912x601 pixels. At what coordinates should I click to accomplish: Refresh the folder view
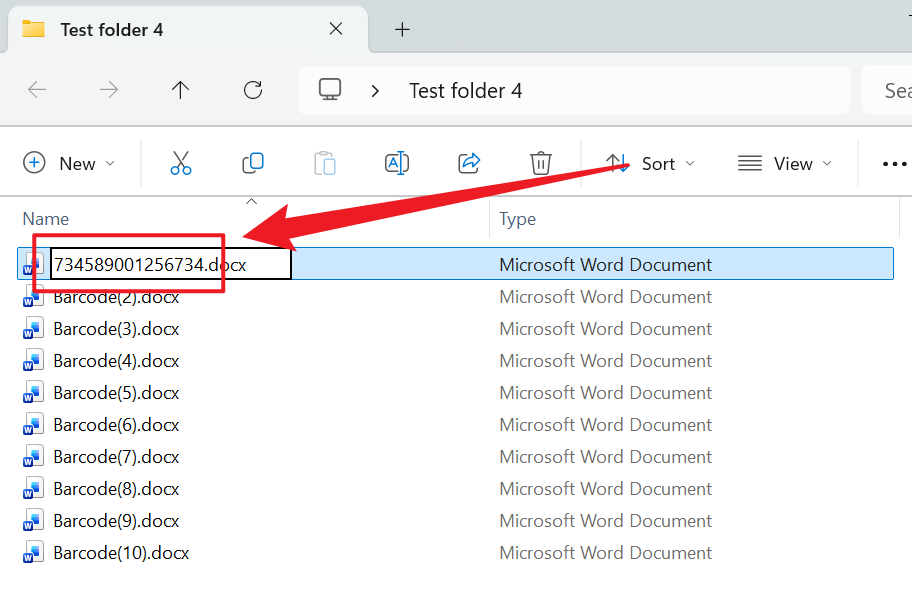253,90
